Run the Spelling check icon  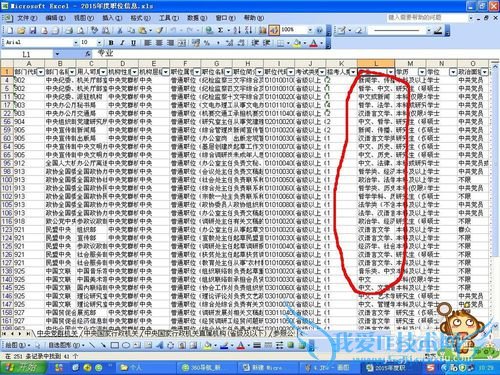(95, 31)
